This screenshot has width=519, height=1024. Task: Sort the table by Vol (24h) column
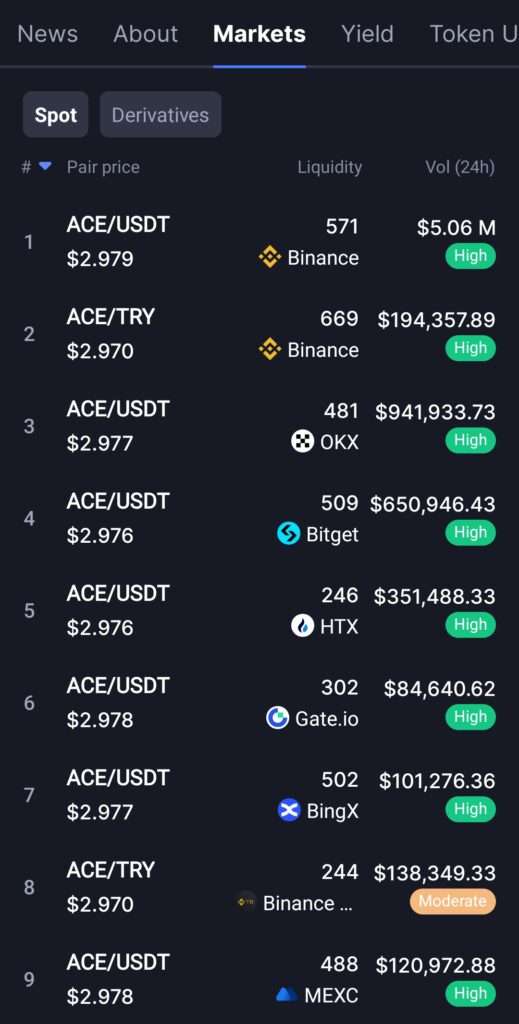460,167
